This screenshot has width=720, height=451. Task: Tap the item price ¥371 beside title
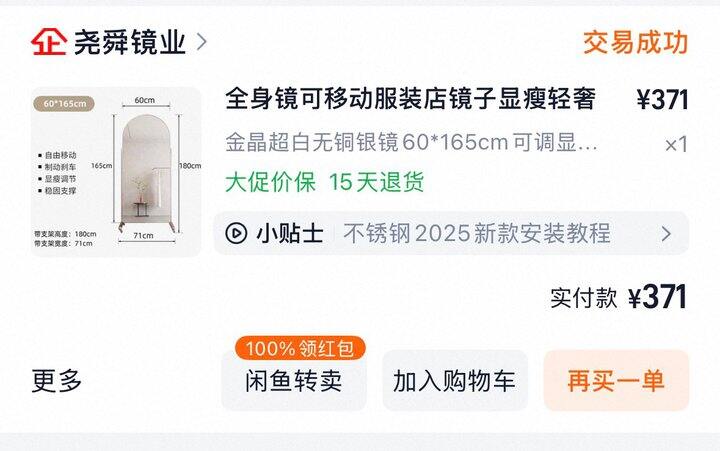tap(662, 100)
